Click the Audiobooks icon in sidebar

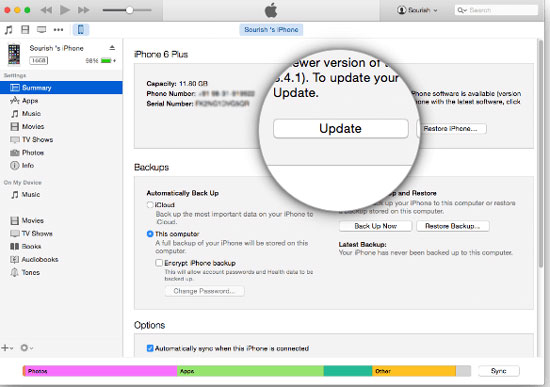14,260
